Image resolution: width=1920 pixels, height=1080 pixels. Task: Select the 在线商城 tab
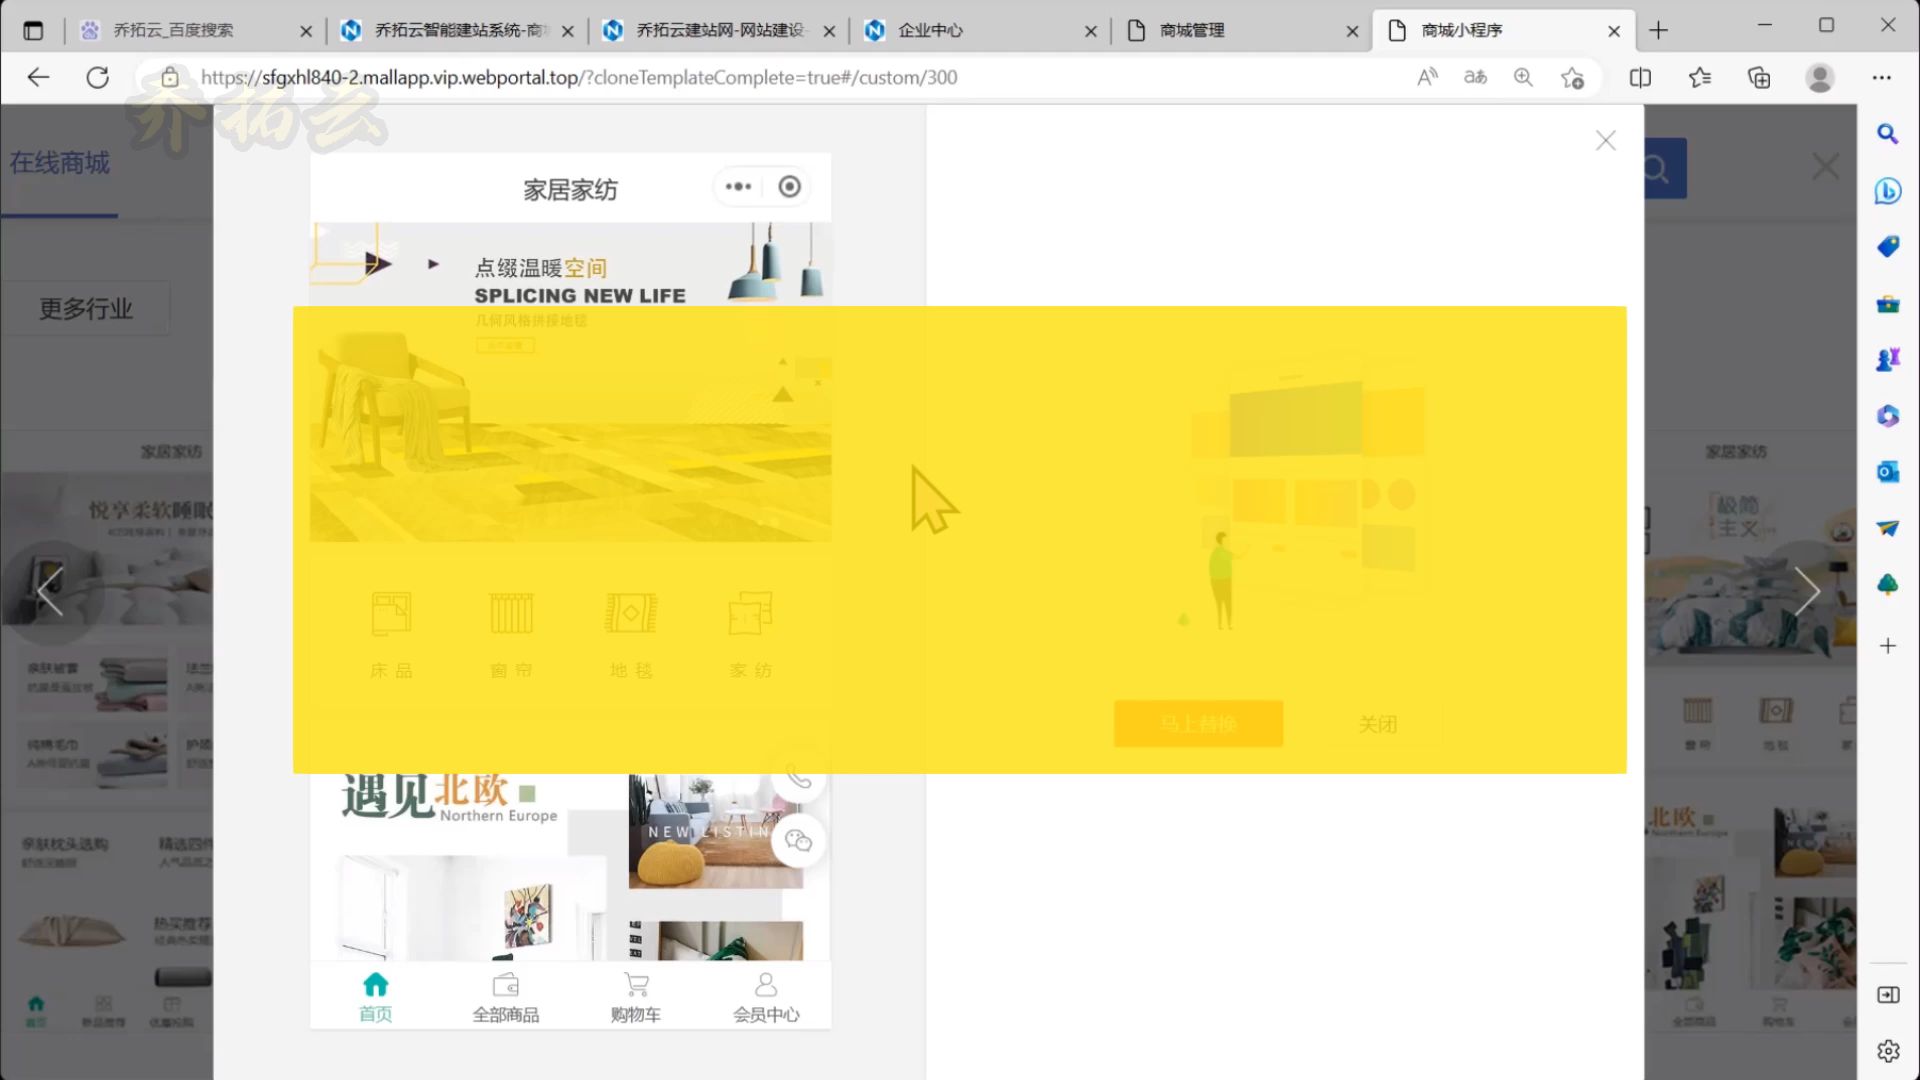click(x=60, y=163)
